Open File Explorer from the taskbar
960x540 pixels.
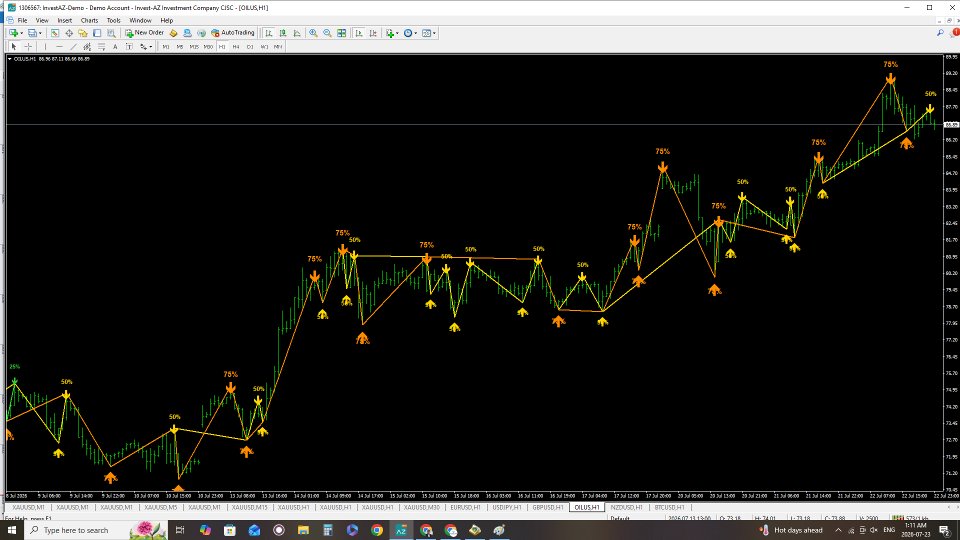click(303, 530)
